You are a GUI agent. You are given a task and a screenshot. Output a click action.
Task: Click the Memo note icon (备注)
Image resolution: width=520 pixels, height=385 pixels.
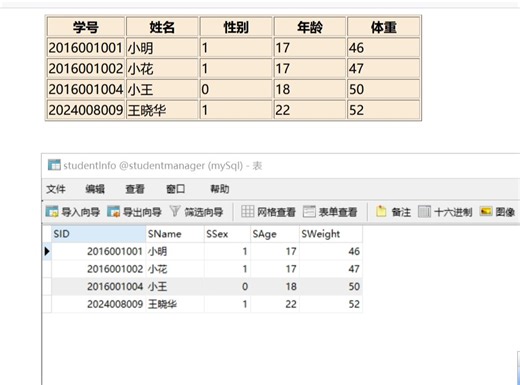click(x=381, y=211)
